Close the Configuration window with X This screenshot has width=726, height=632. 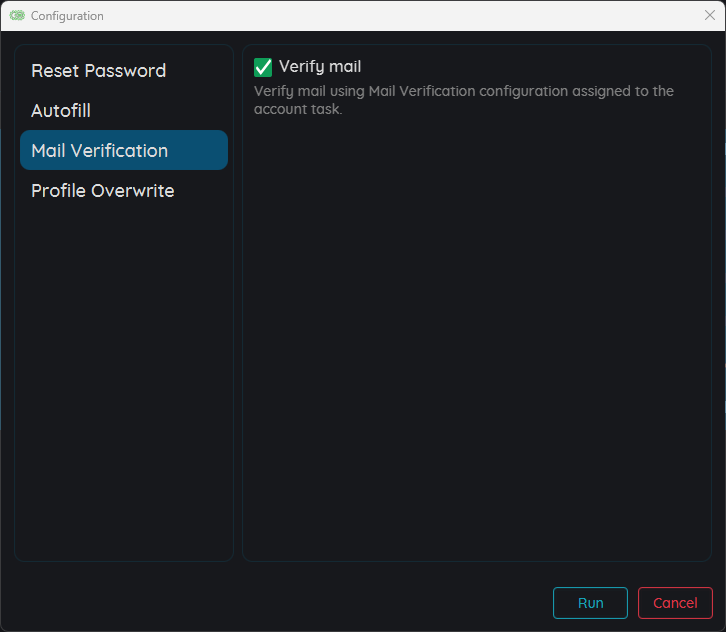710,15
